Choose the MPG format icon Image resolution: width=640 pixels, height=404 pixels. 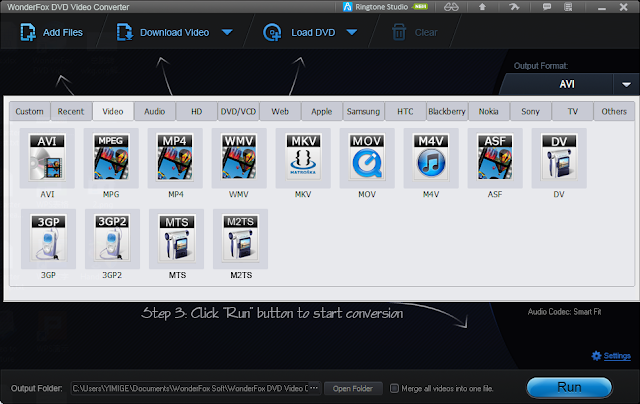tap(111, 158)
